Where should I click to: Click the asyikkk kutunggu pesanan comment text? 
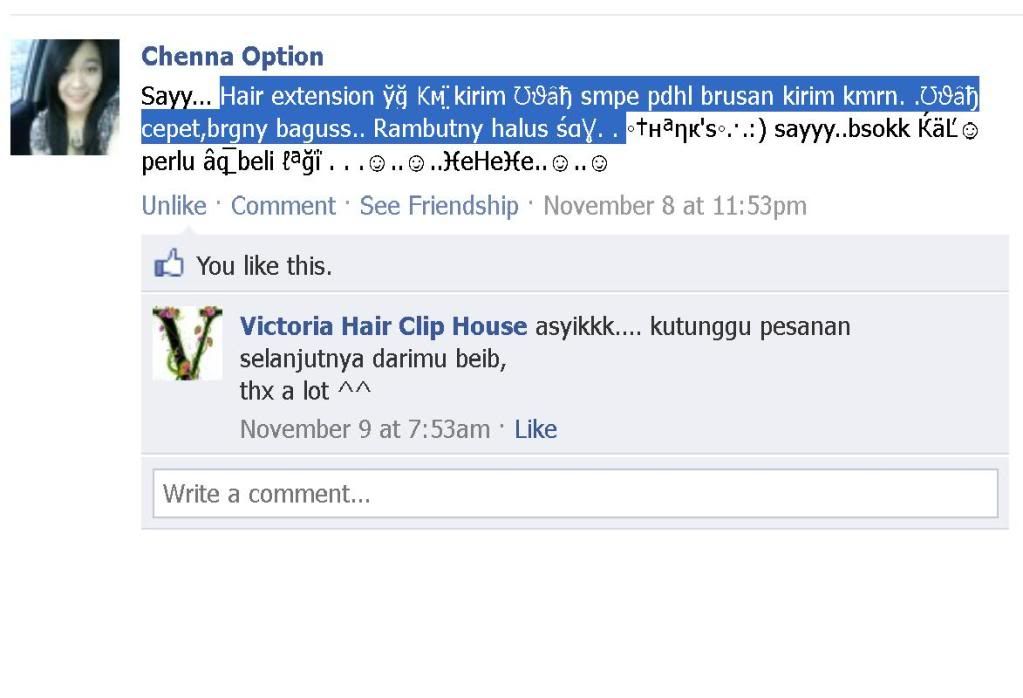(693, 327)
